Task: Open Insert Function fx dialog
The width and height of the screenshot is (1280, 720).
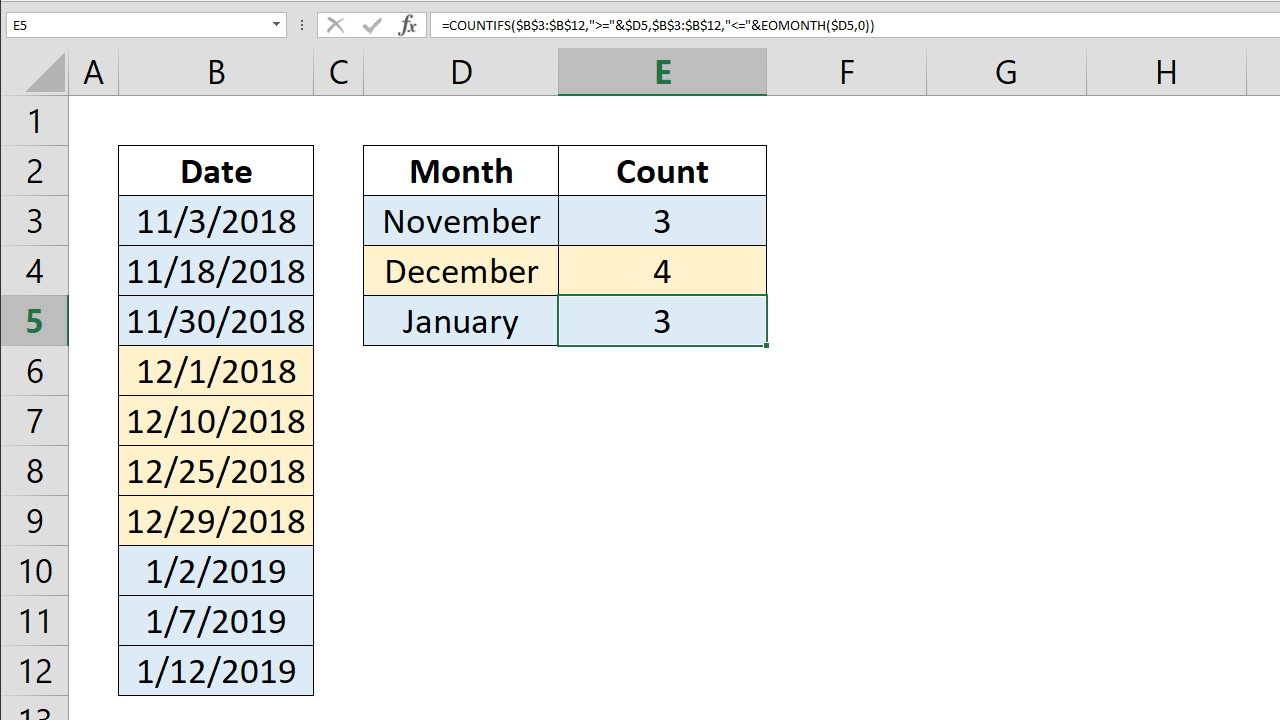Action: tap(407, 25)
